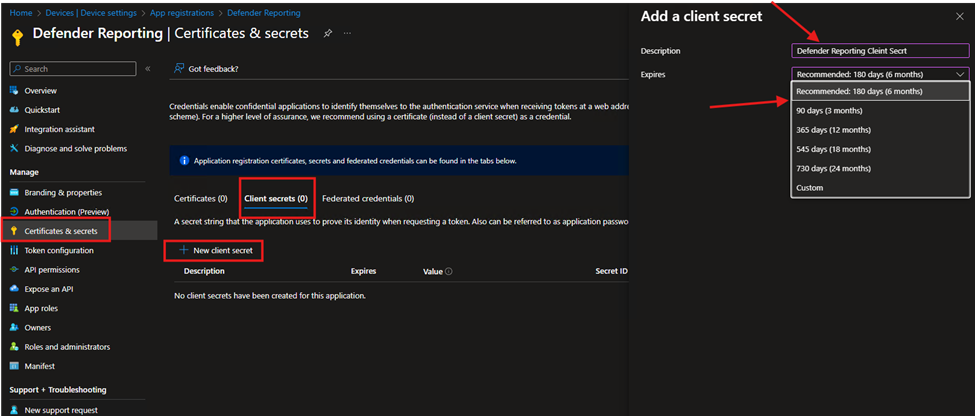The image size is (975, 416).
Task: Open Token configuration in the sidebar
Action: tap(59, 250)
